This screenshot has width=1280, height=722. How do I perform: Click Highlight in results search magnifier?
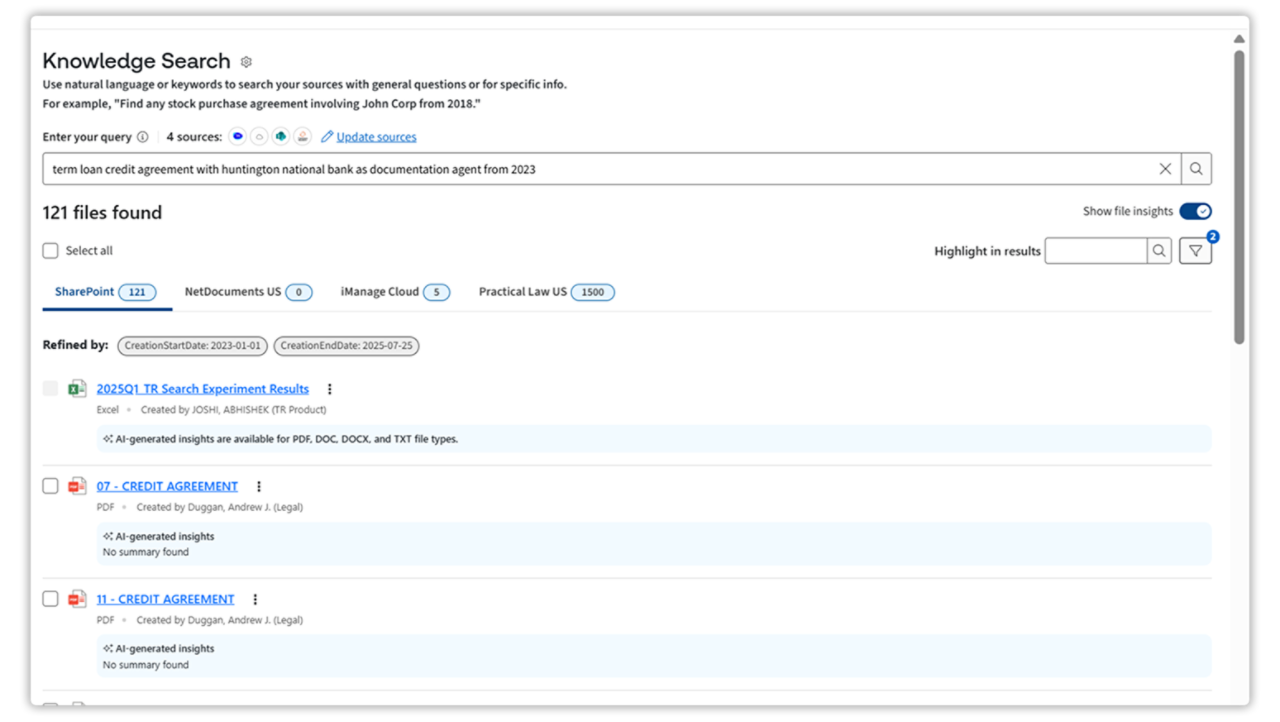(1158, 250)
